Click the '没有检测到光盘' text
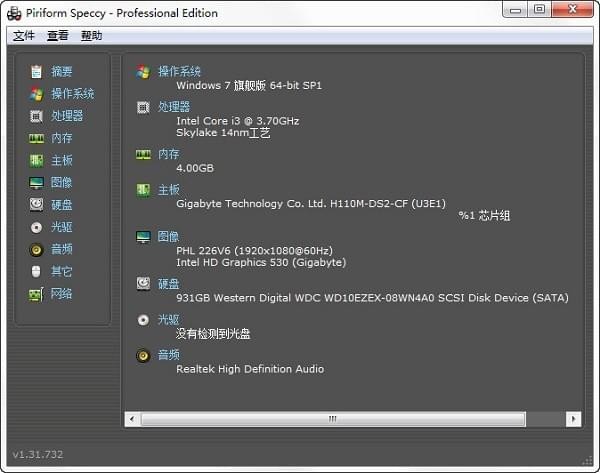The width and height of the screenshot is (600, 473). [213, 334]
